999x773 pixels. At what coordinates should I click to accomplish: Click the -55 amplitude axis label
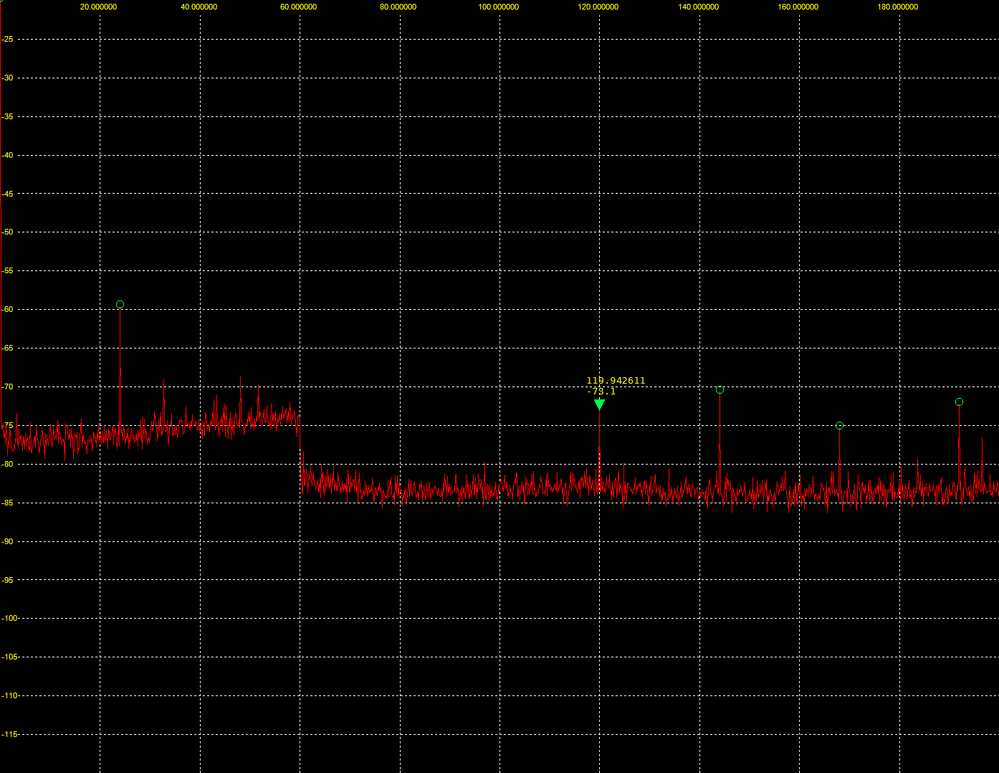[x=8, y=271]
